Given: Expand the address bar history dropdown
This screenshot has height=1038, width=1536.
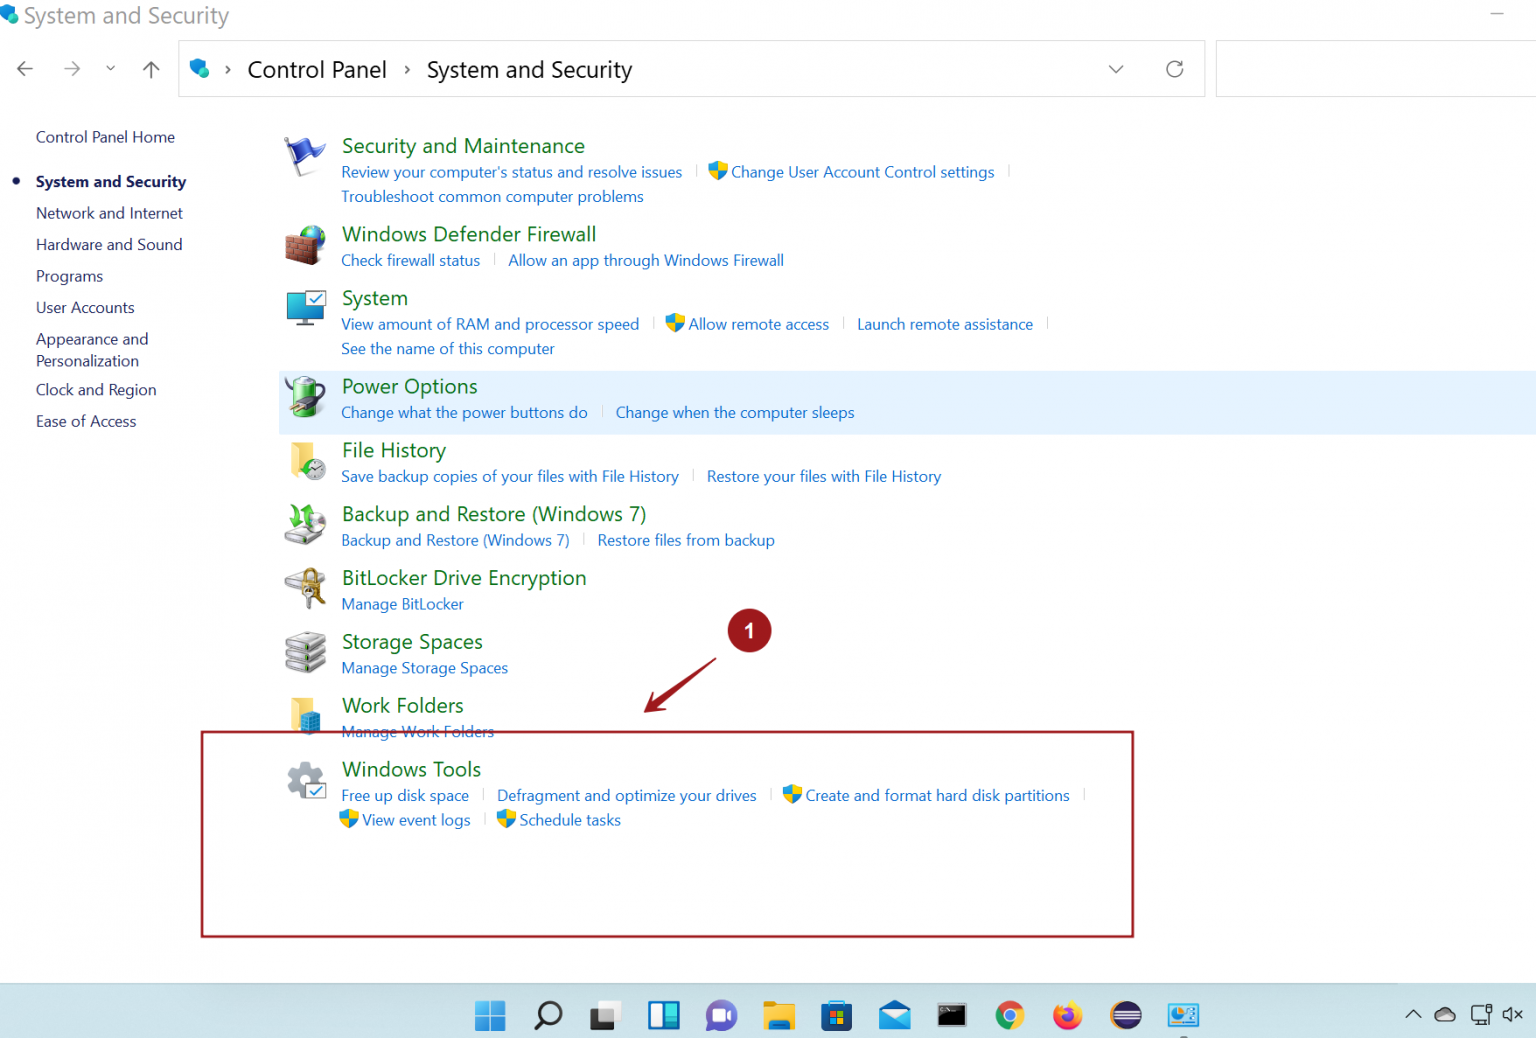Looking at the screenshot, I should (x=1115, y=69).
